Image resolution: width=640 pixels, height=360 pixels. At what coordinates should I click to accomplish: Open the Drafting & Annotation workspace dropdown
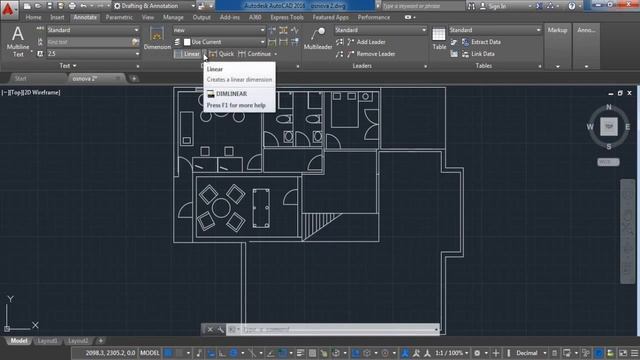[155, 6]
